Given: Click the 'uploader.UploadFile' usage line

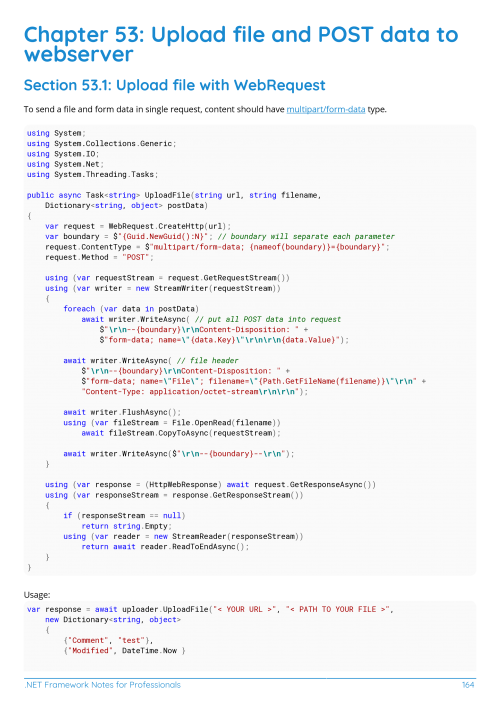Looking at the screenshot, I should [210, 609].
